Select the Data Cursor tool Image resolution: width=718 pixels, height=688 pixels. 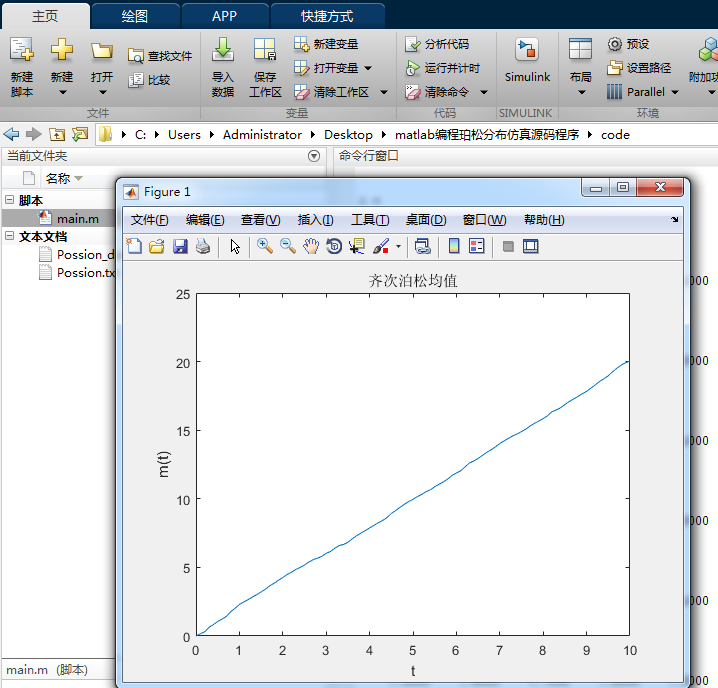pos(357,246)
